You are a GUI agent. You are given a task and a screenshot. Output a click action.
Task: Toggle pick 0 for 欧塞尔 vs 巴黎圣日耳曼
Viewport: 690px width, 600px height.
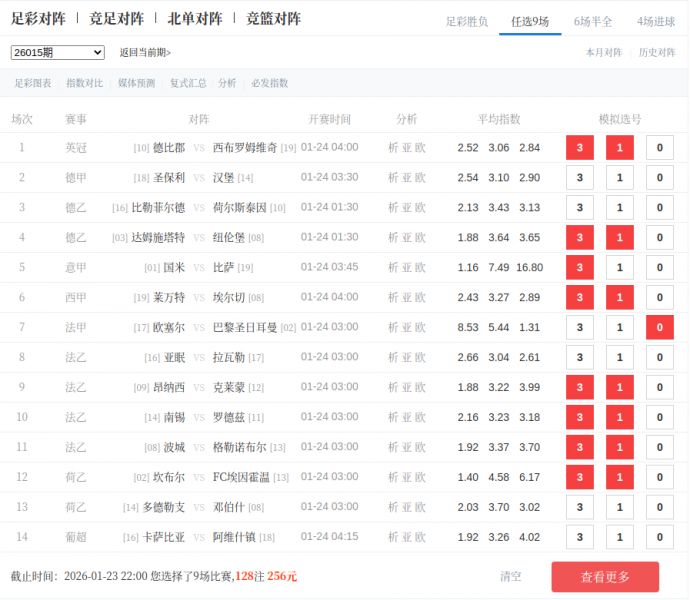[659, 328]
